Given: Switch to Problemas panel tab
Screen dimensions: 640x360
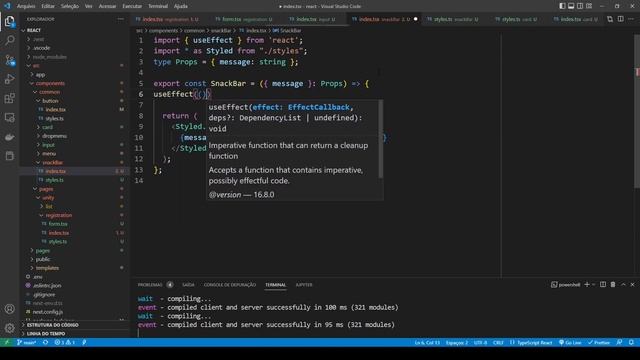Looking at the screenshot, I should [x=150, y=285].
